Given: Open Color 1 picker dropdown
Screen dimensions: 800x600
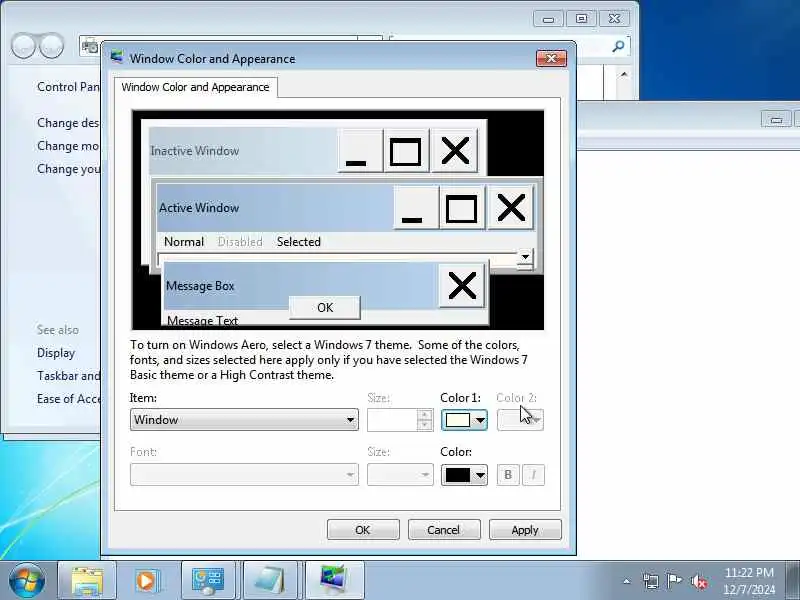Looking at the screenshot, I should 464,420.
